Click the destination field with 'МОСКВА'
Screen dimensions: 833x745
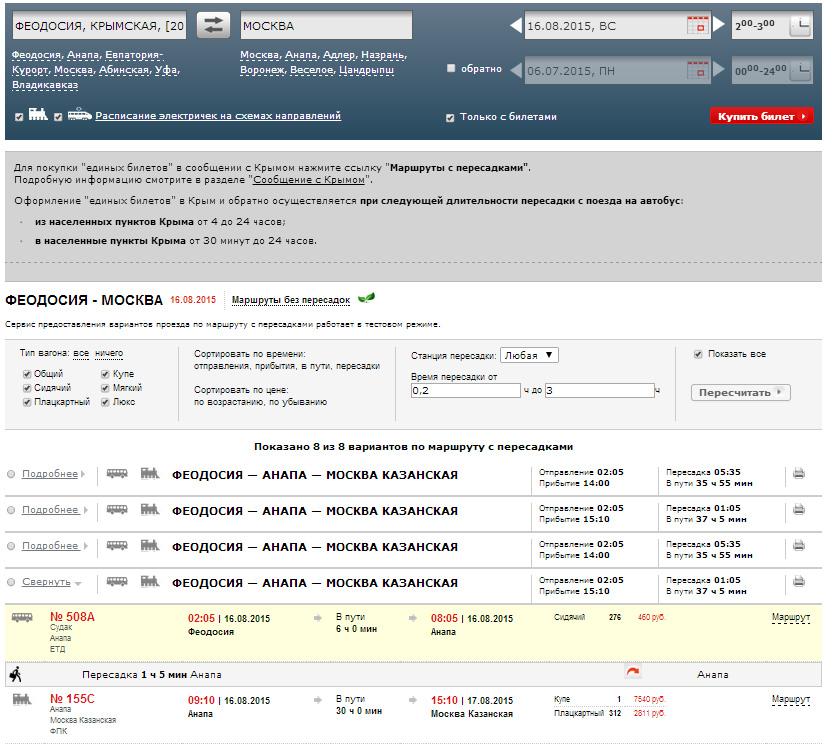(325, 26)
